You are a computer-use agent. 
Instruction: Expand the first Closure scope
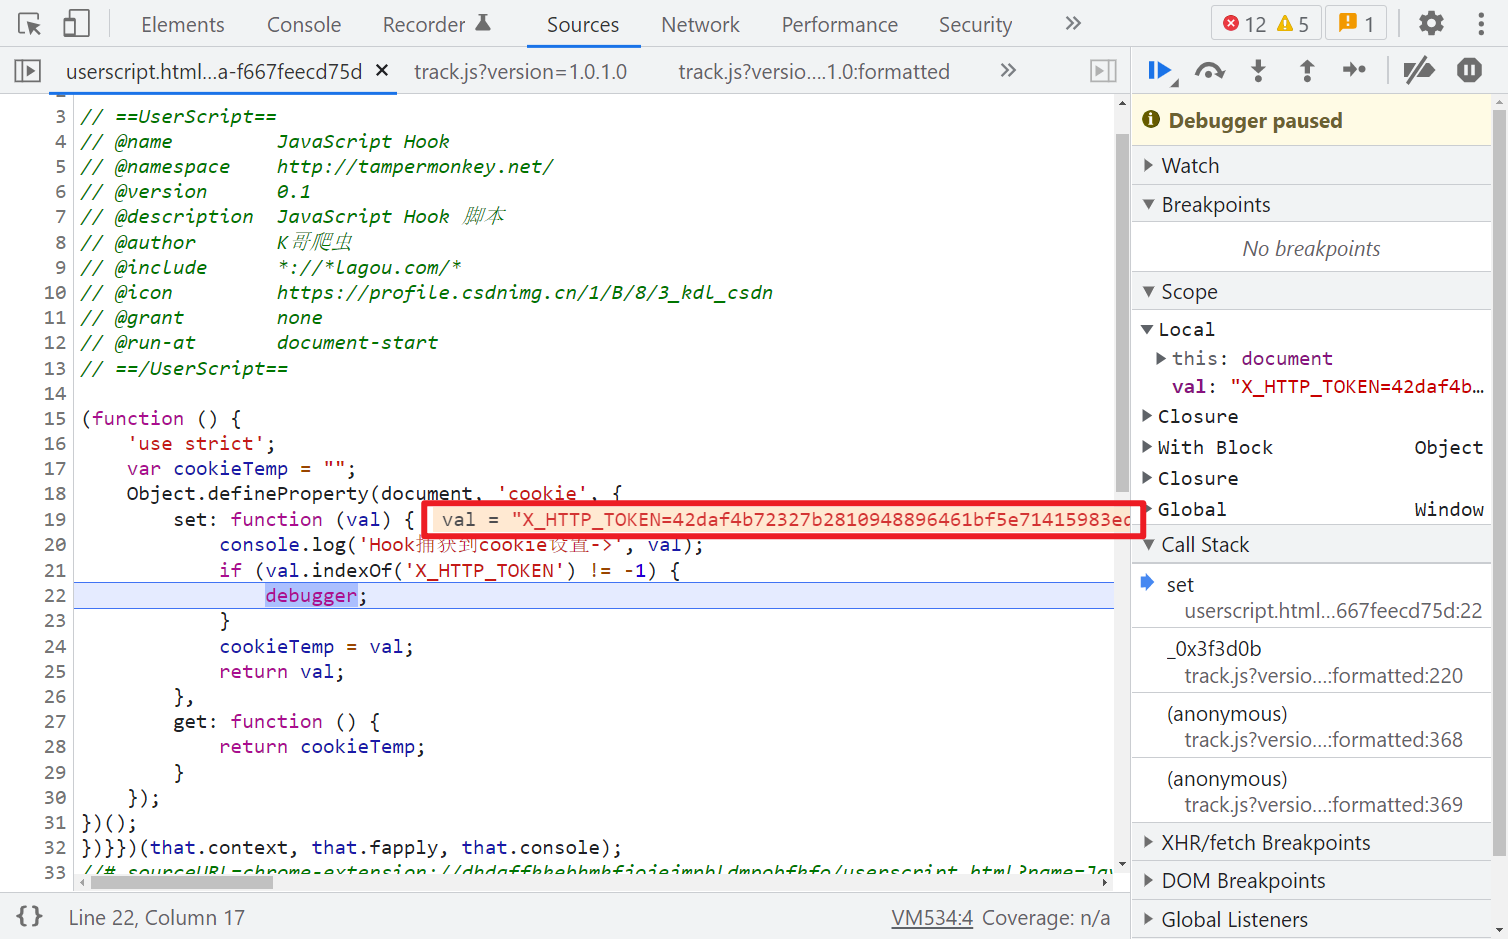1148,416
